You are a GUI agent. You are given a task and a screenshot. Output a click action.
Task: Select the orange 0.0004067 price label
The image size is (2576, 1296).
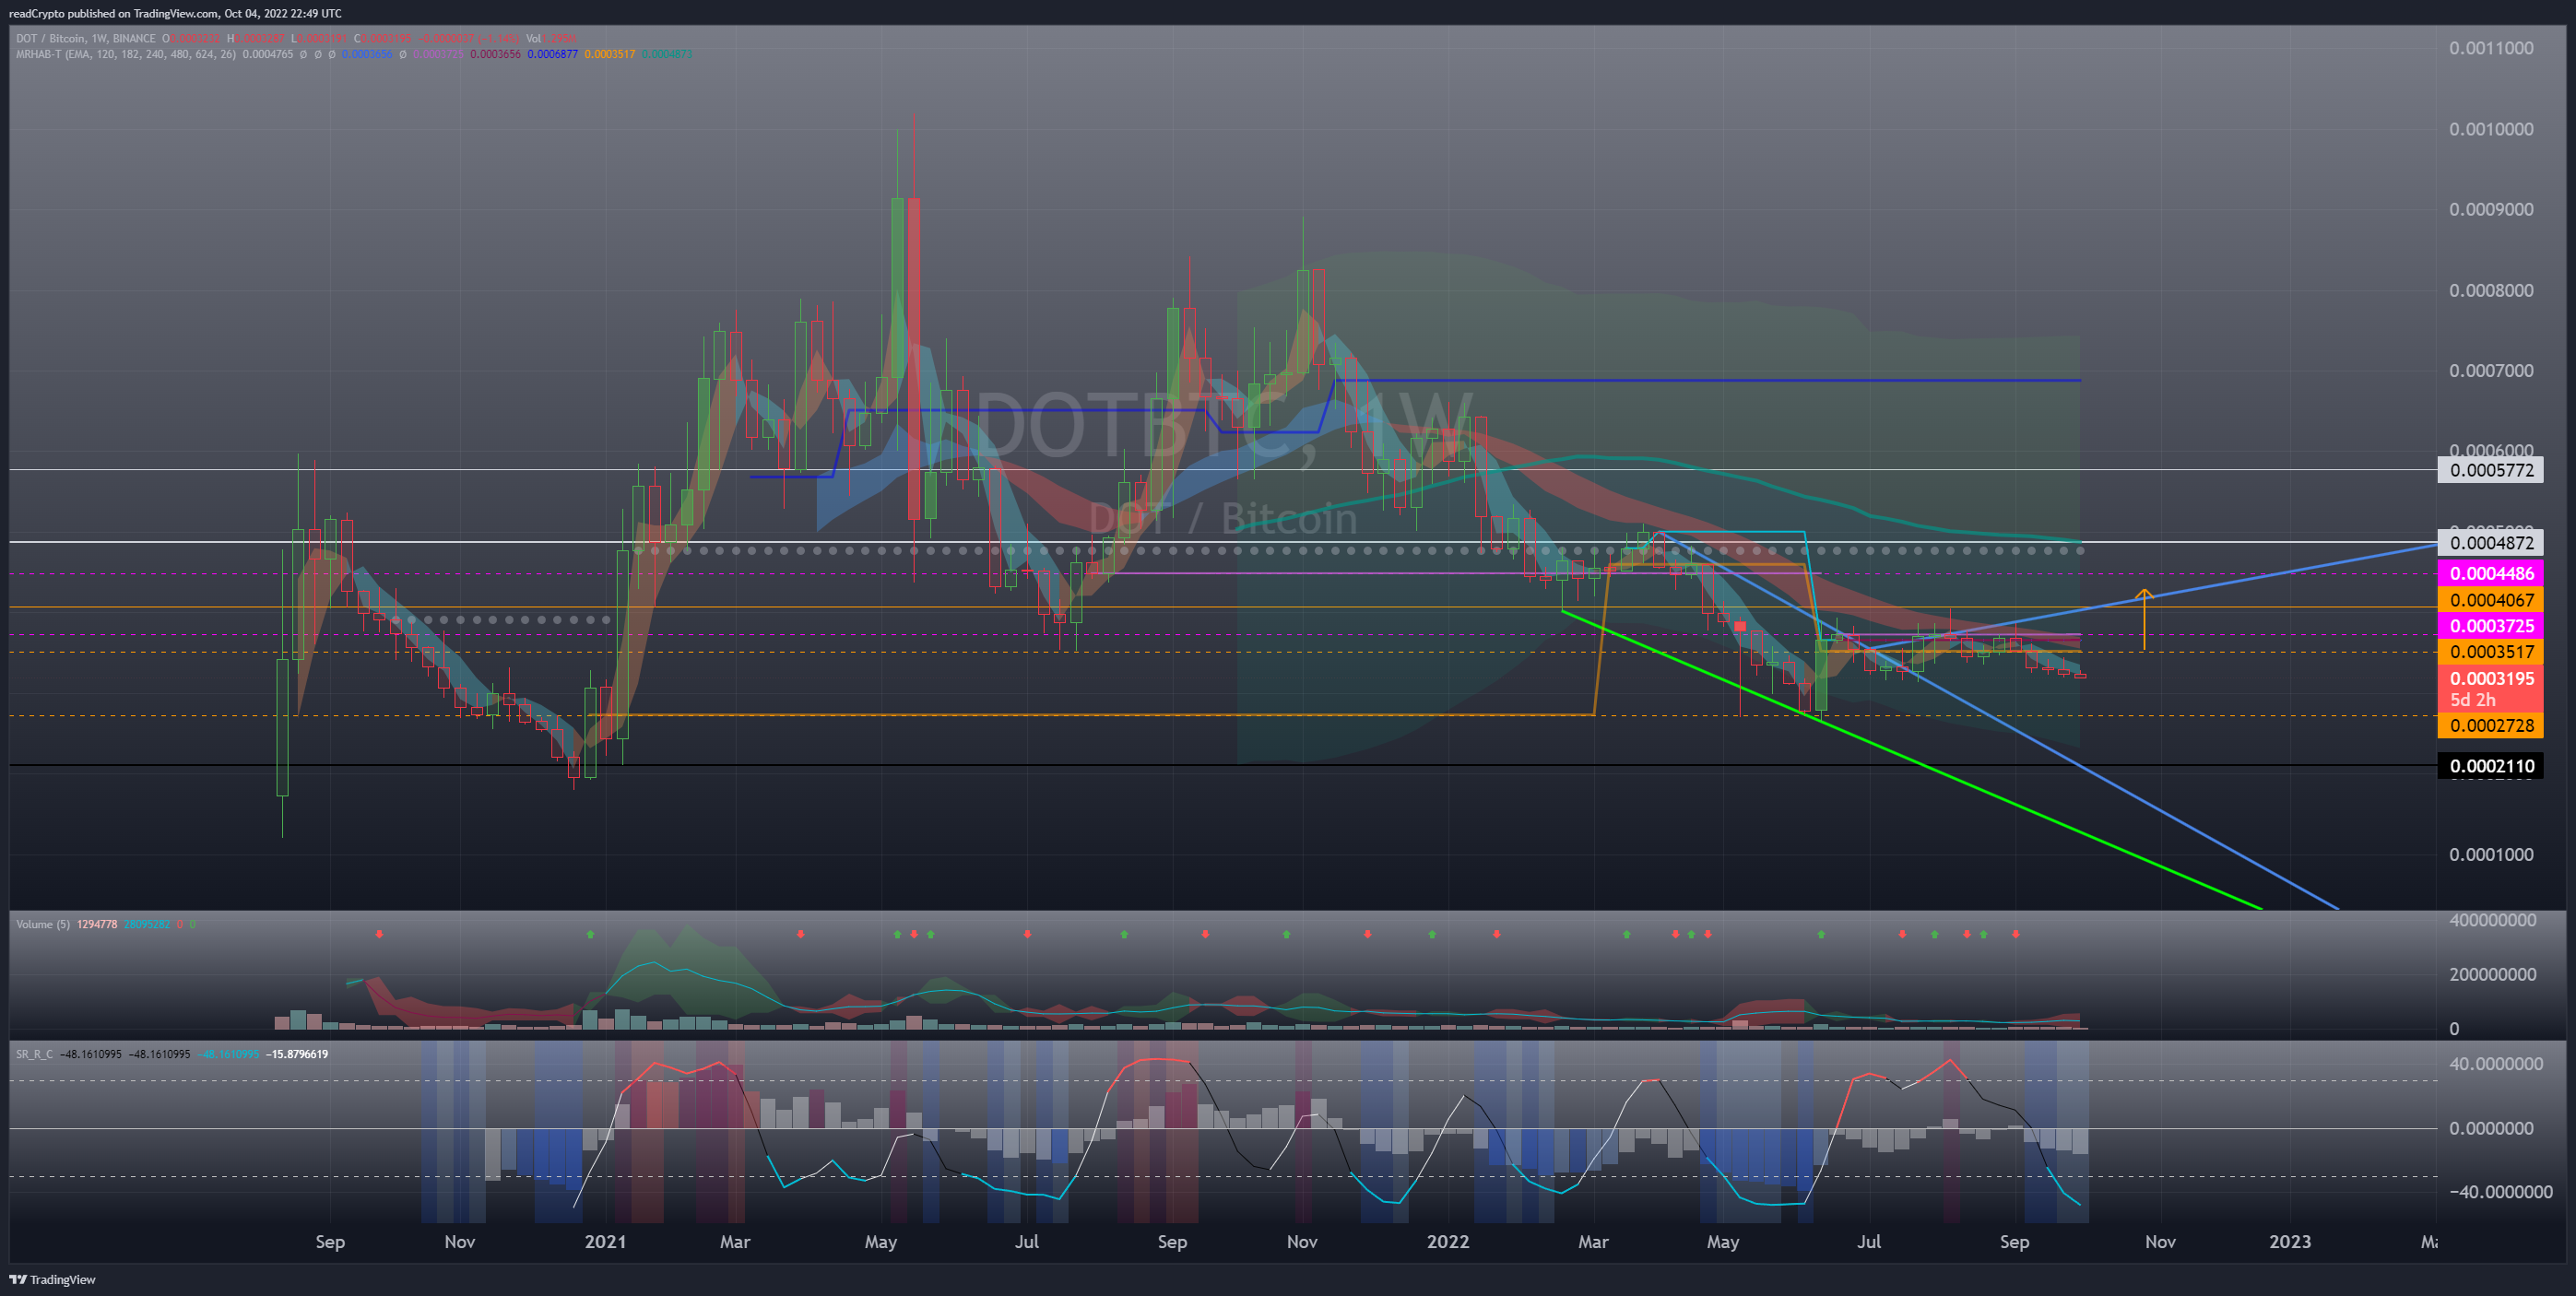tap(2490, 600)
